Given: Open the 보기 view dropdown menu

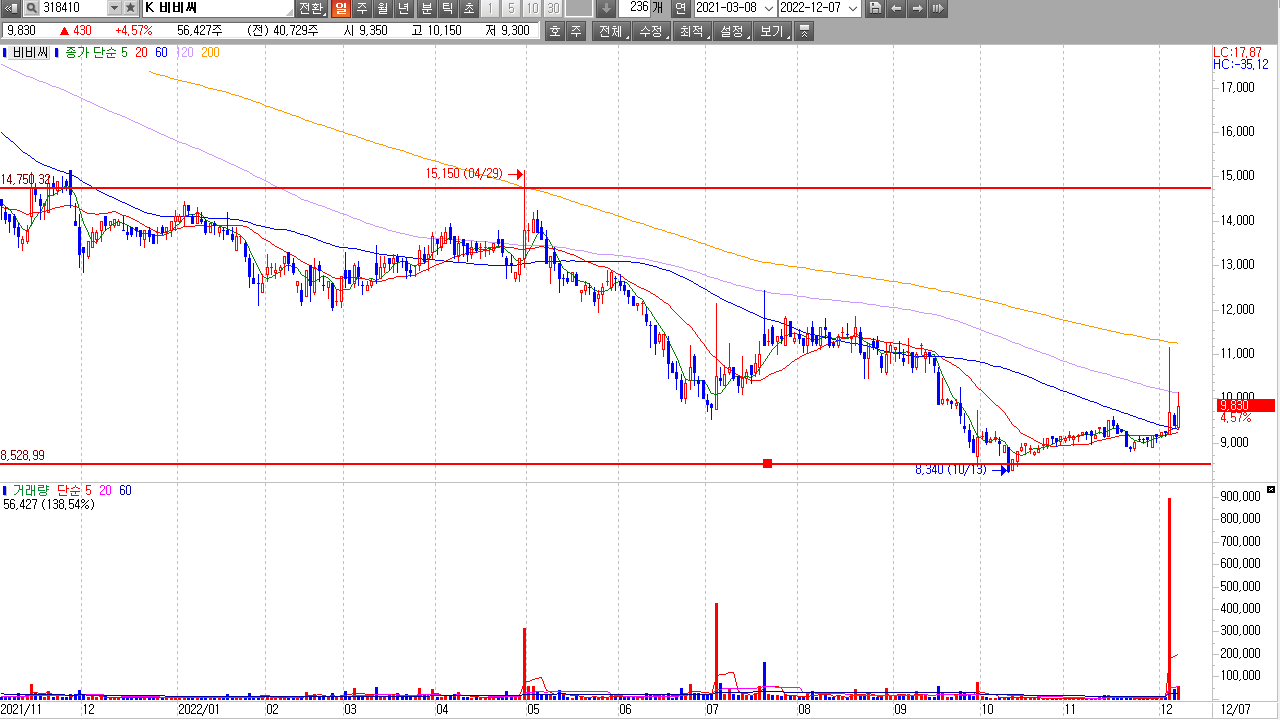Looking at the screenshot, I should [772, 31].
